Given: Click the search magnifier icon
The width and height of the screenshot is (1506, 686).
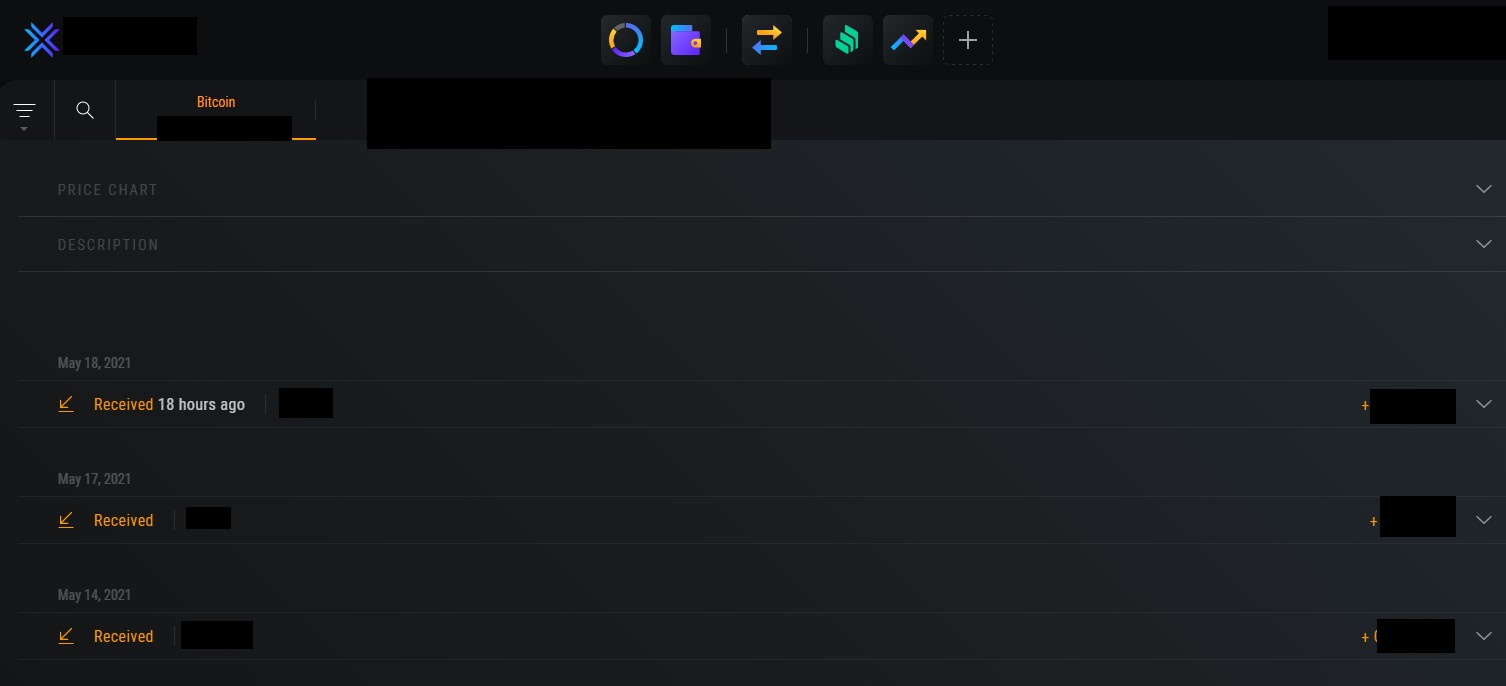Looking at the screenshot, I should (85, 110).
